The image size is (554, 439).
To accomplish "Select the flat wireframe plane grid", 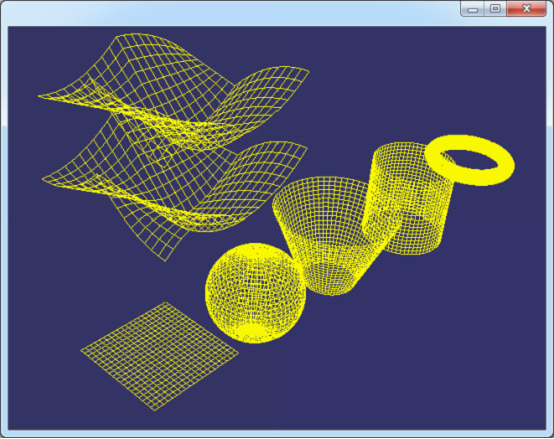I will coord(160,356).
